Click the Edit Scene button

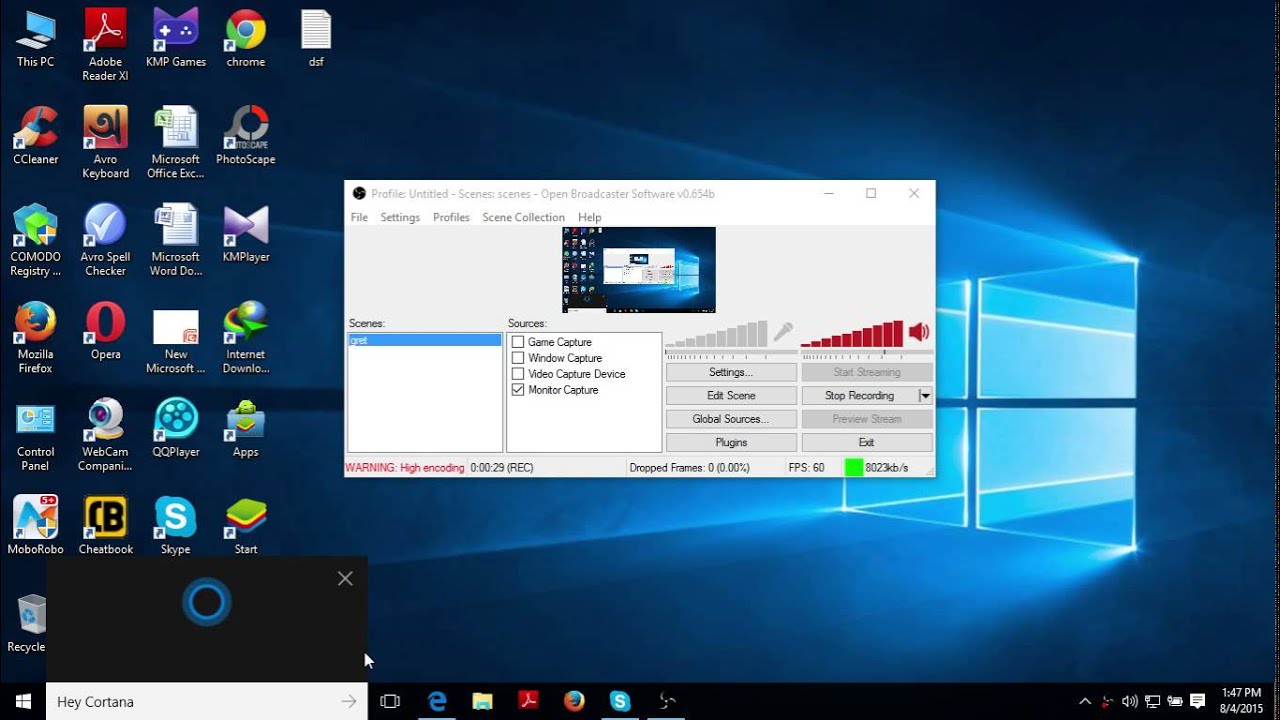click(x=731, y=396)
